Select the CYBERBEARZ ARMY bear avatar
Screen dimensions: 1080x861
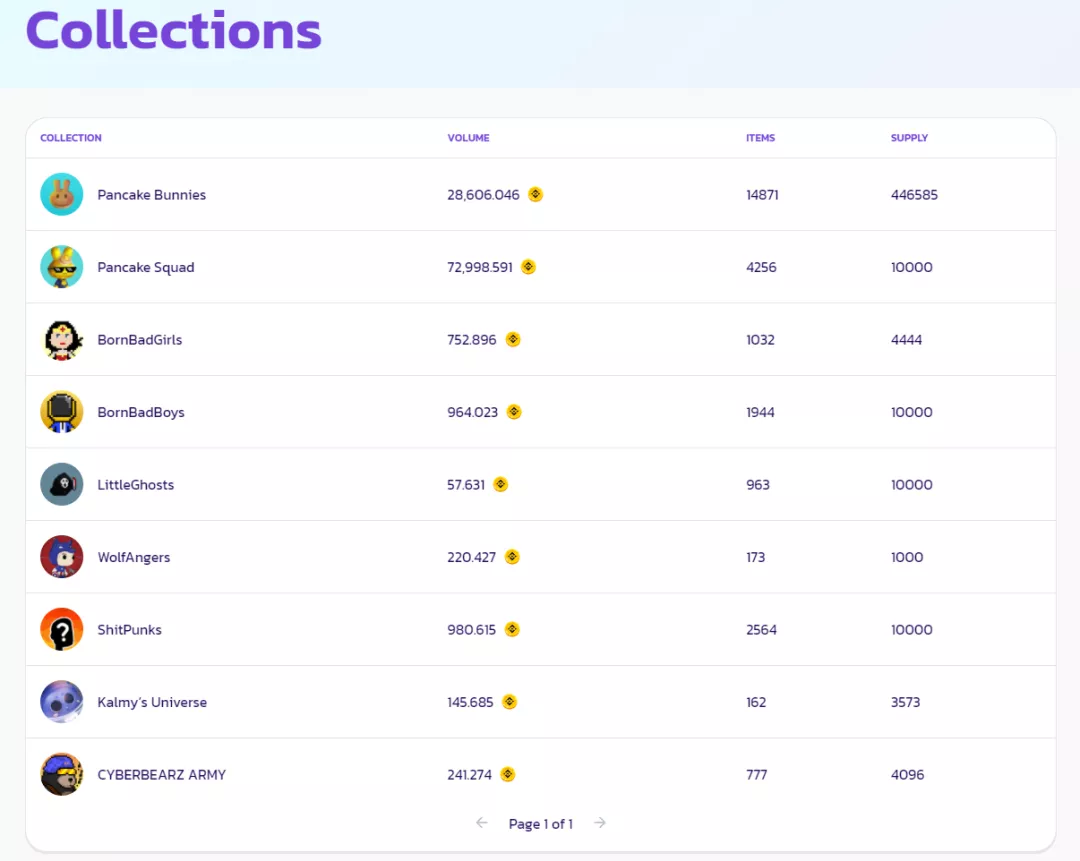coord(61,774)
